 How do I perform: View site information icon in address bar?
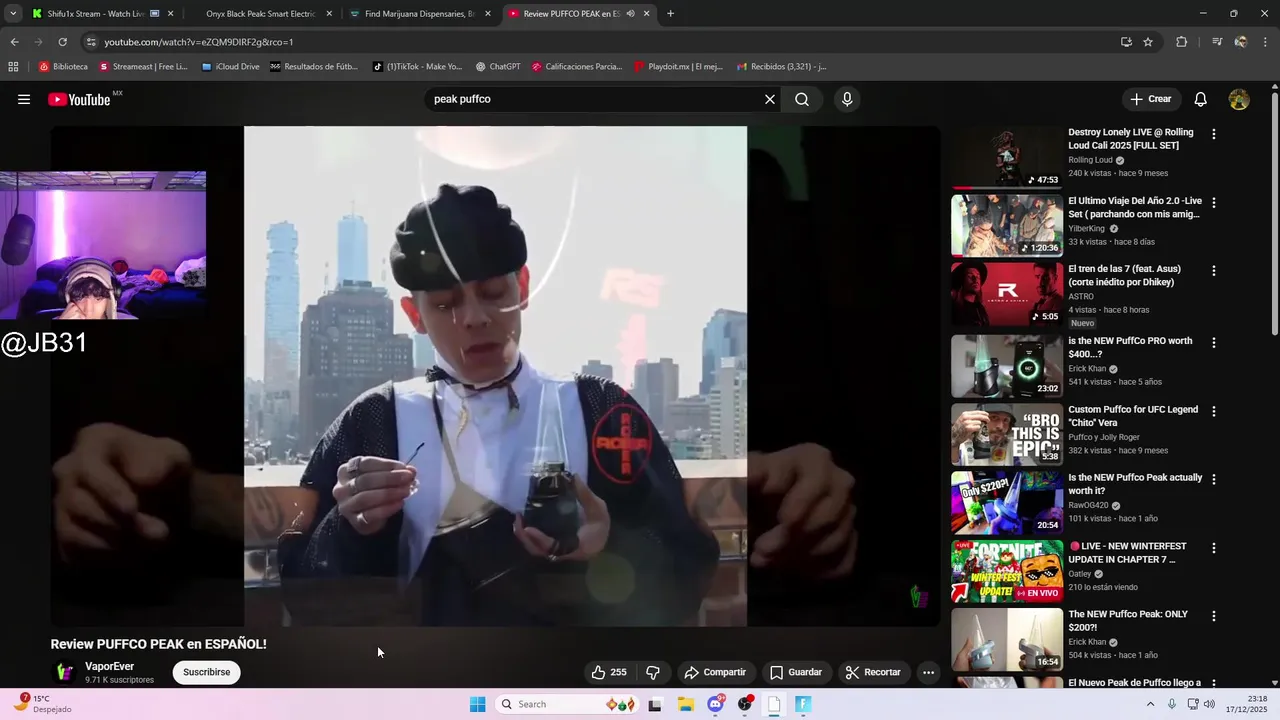(x=91, y=42)
